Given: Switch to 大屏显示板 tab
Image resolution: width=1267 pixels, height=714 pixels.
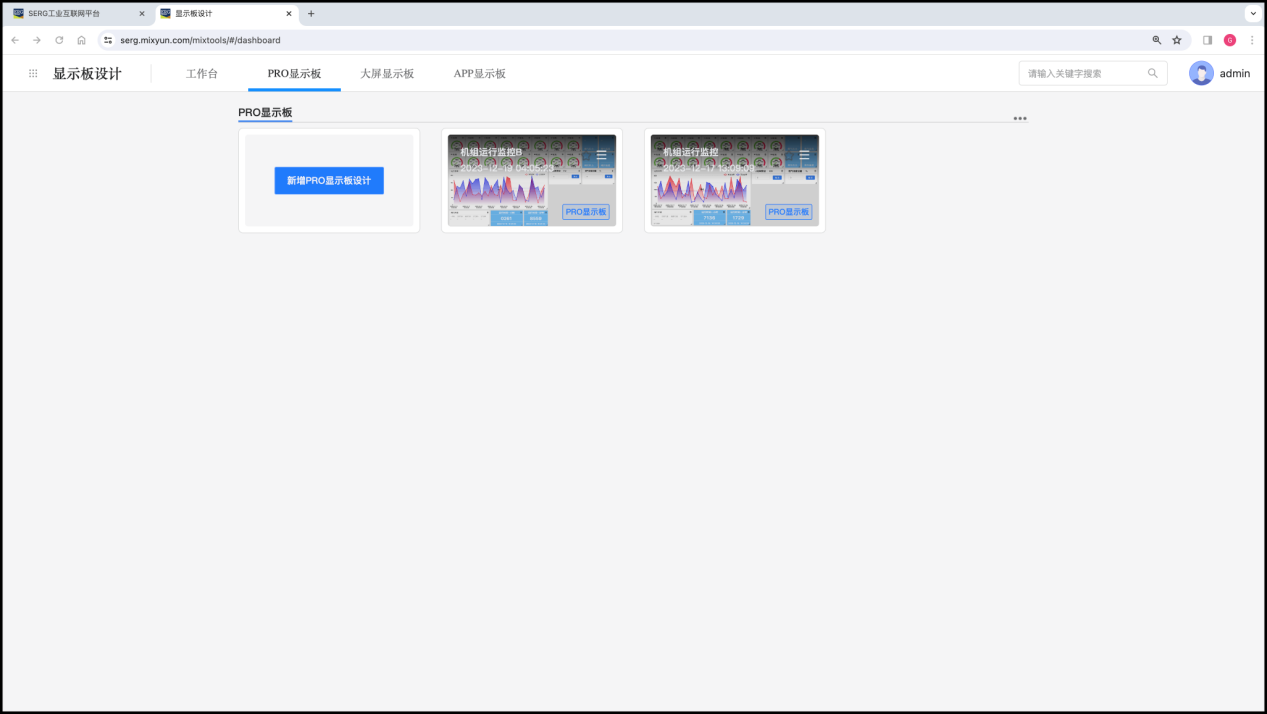Looking at the screenshot, I should (387, 73).
